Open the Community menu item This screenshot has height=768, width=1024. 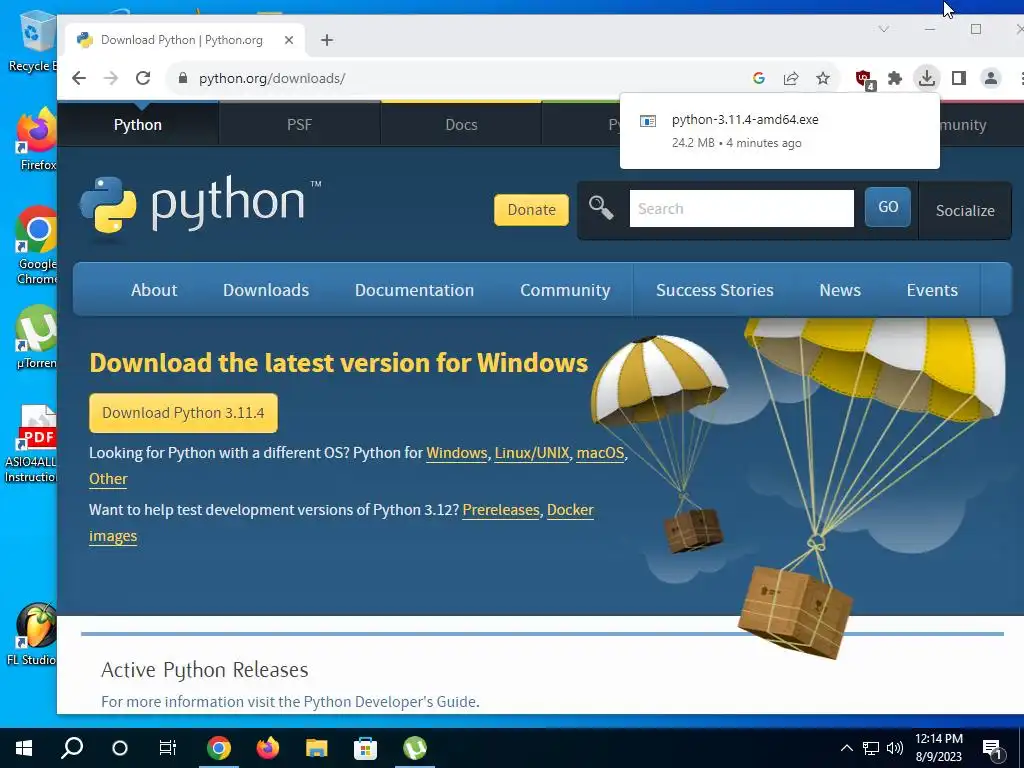(565, 290)
